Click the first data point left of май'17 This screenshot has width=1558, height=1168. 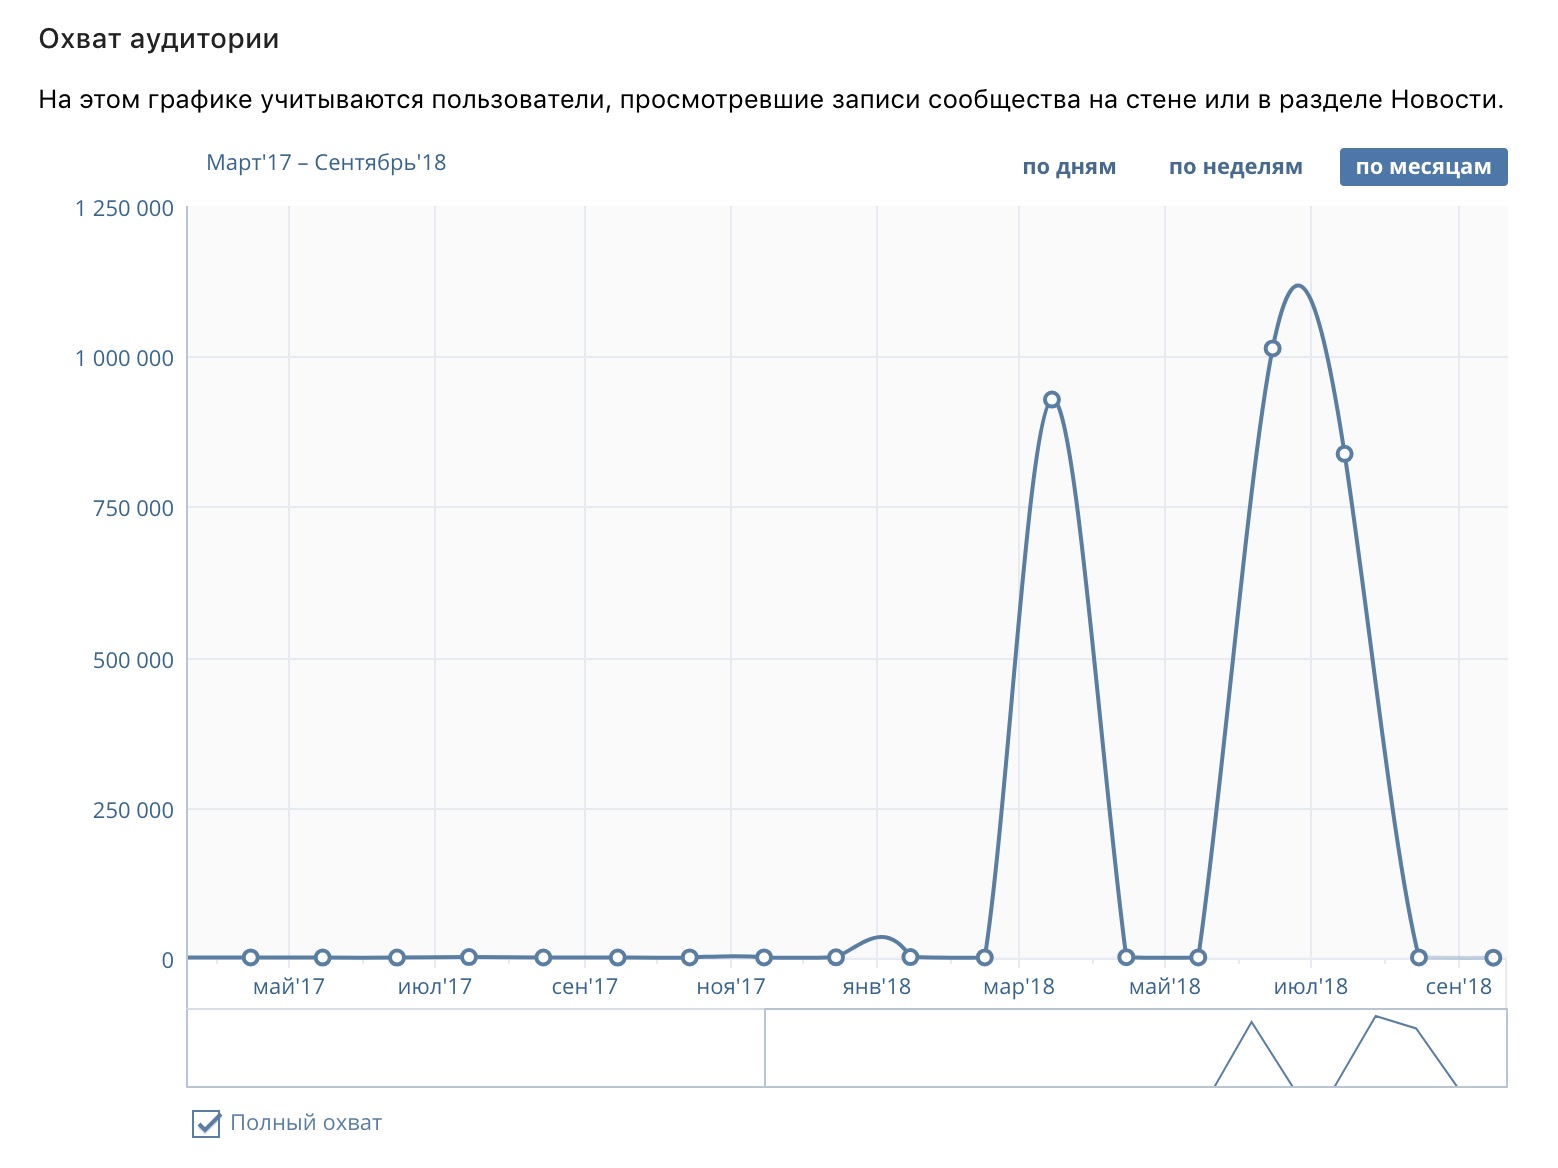point(251,957)
